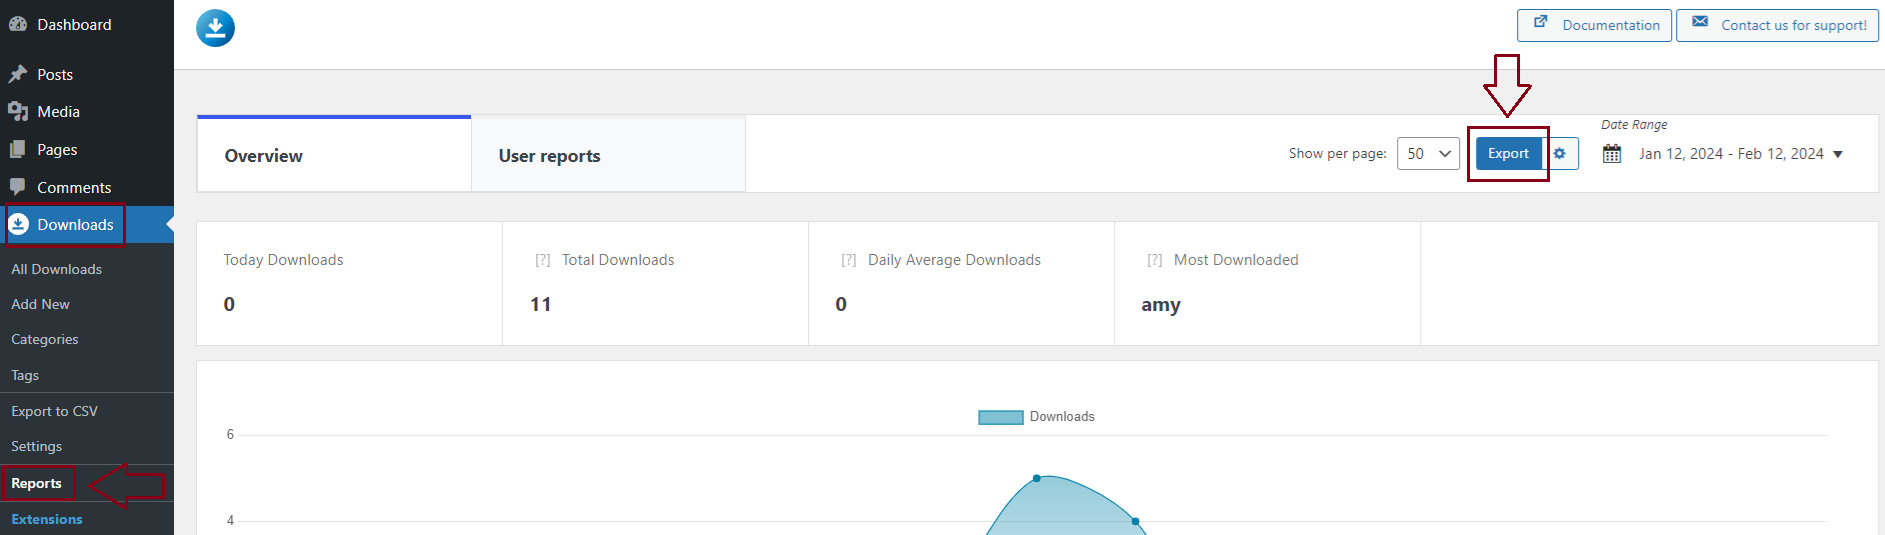The width and height of the screenshot is (1885, 535).
Task: Click the Posts pushpin icon
Action: click(18, 74)
